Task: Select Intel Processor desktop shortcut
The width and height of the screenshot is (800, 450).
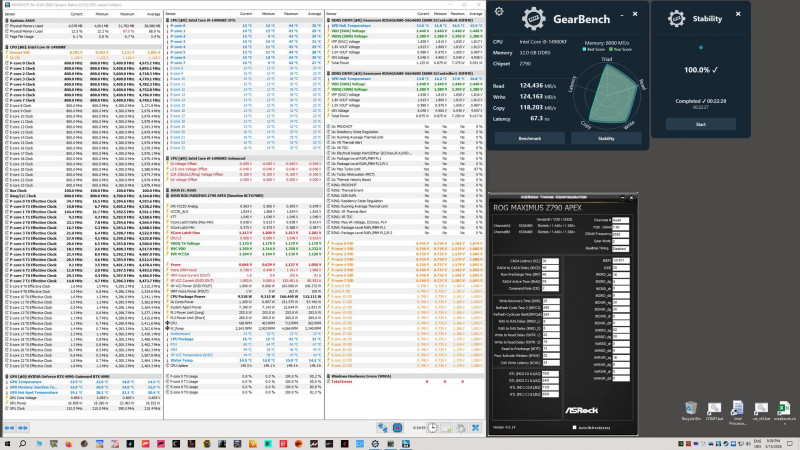Action: coord(737,412)
